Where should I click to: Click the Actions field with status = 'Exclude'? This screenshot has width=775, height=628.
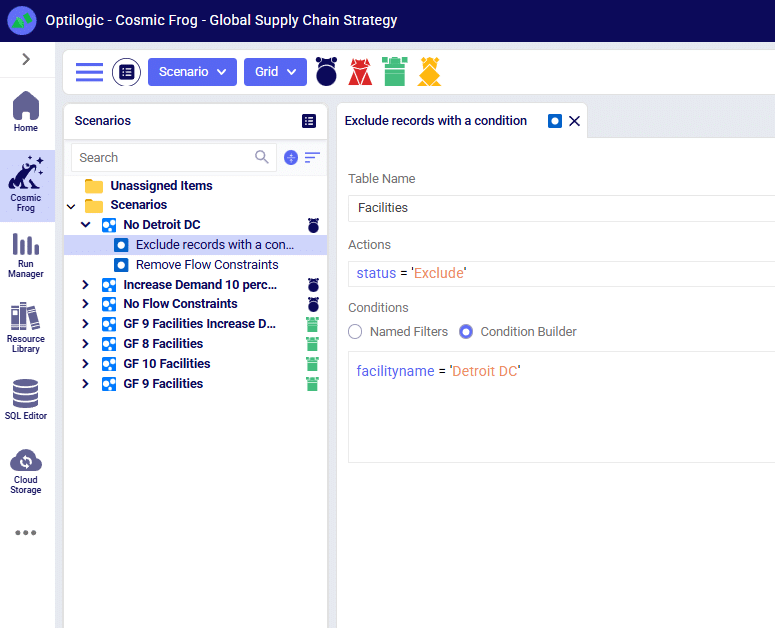tap(561, 273)
